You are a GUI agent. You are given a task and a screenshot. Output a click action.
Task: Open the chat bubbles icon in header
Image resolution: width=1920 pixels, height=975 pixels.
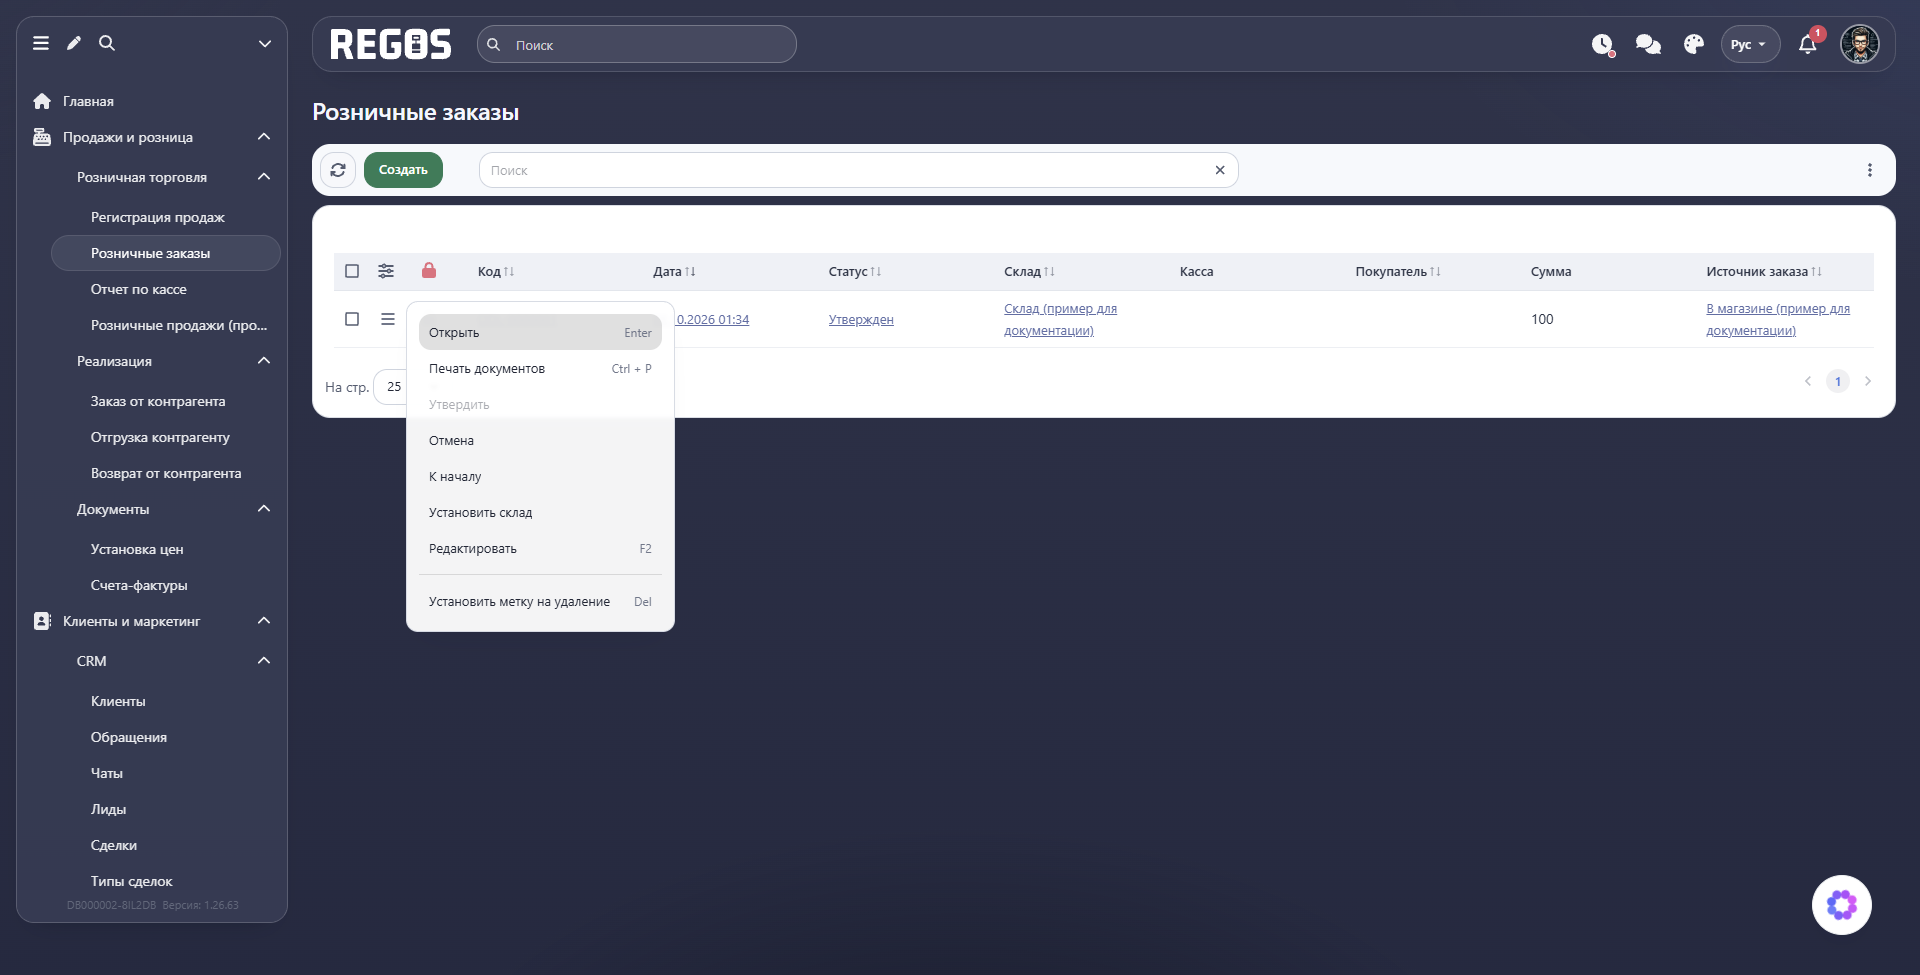point(1648,44)
